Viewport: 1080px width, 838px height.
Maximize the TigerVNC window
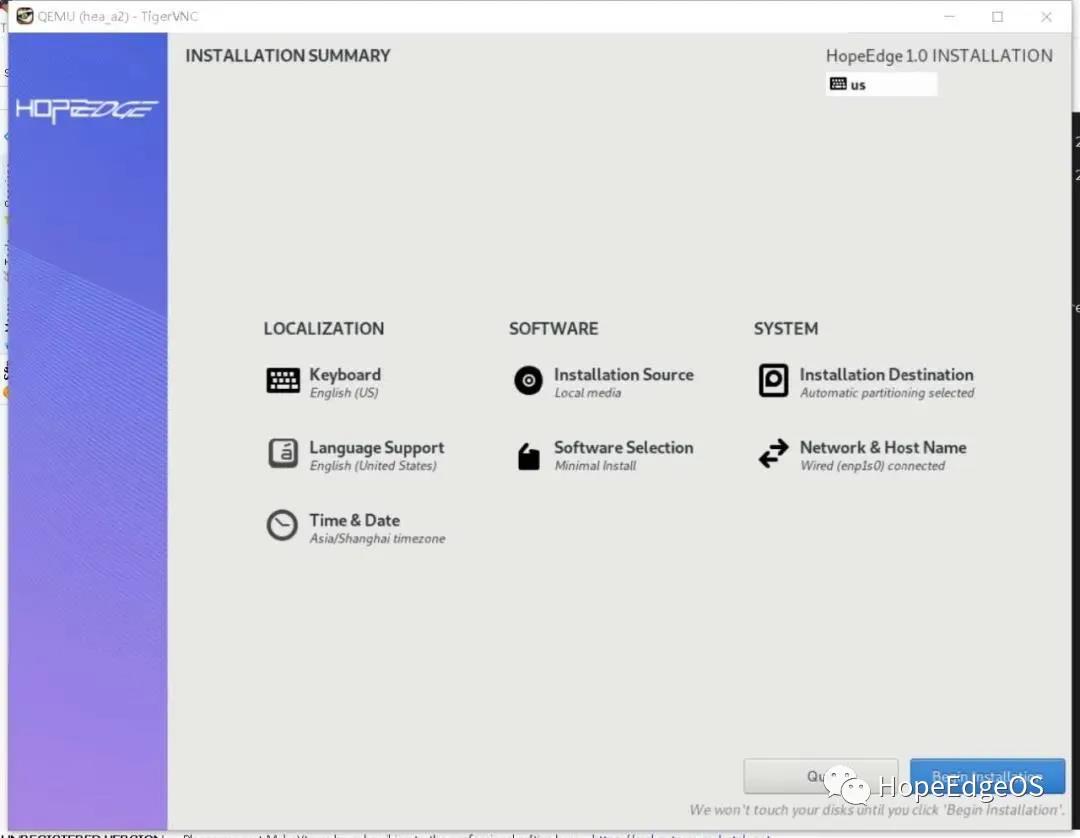997,17
